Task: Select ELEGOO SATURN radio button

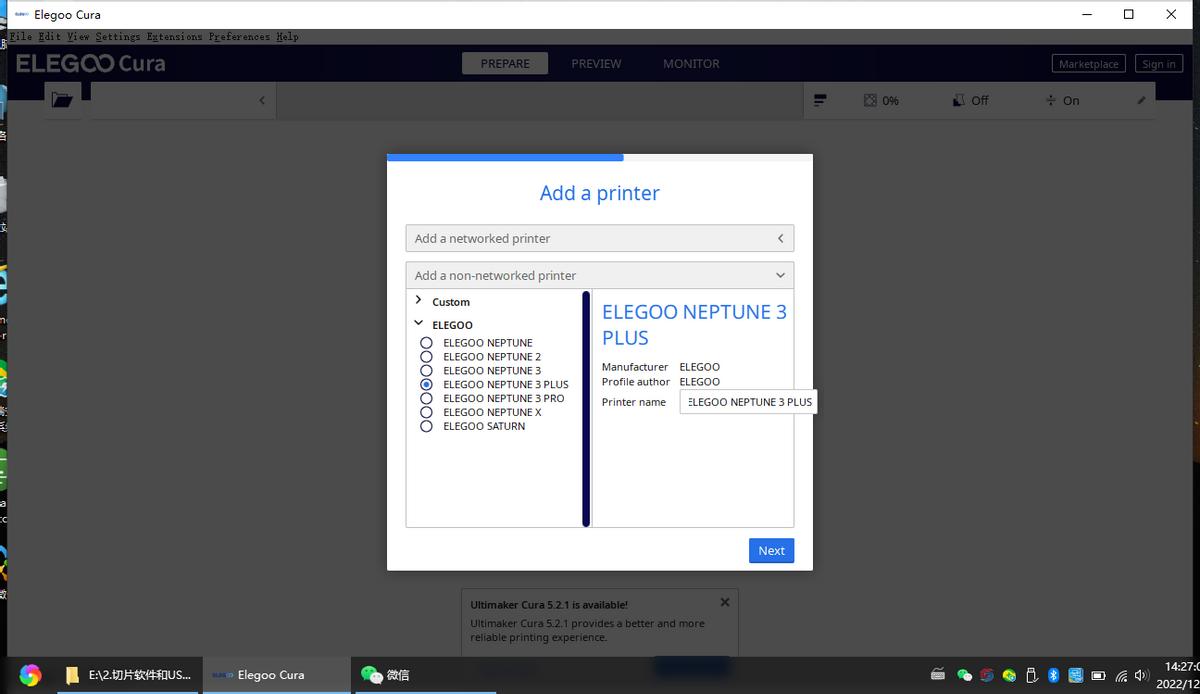Action: [426, 426]
